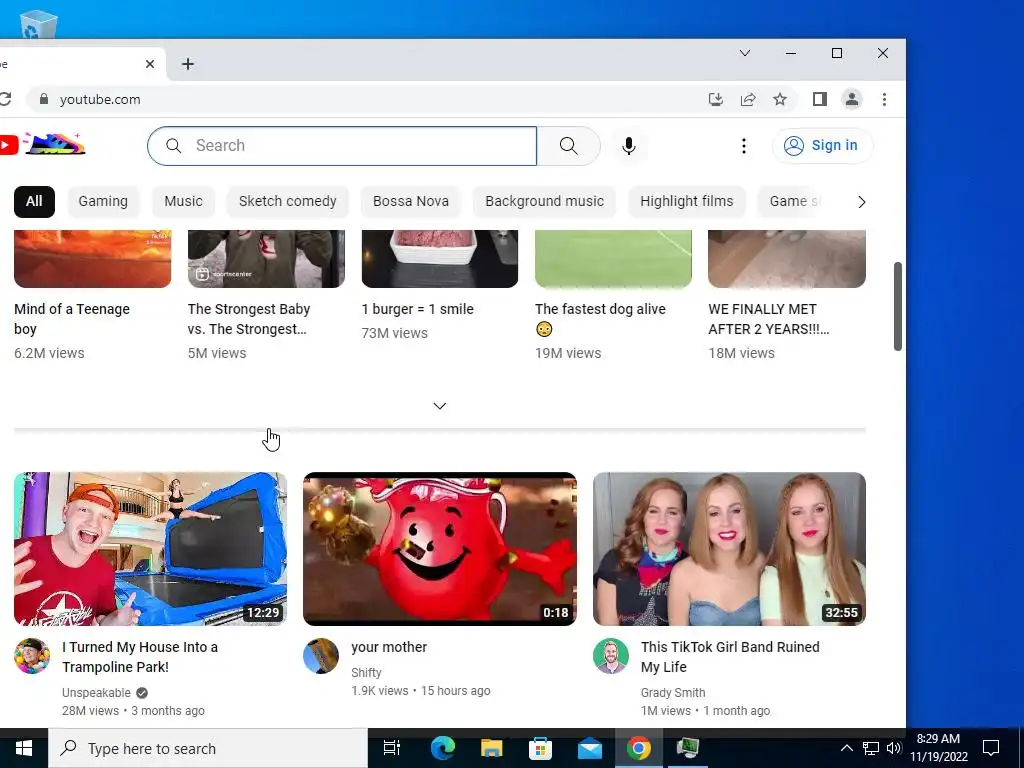Select the Background music chip
Viewport: 1024px width, 768px height.
pyautogui.click(x=545, y=201)
